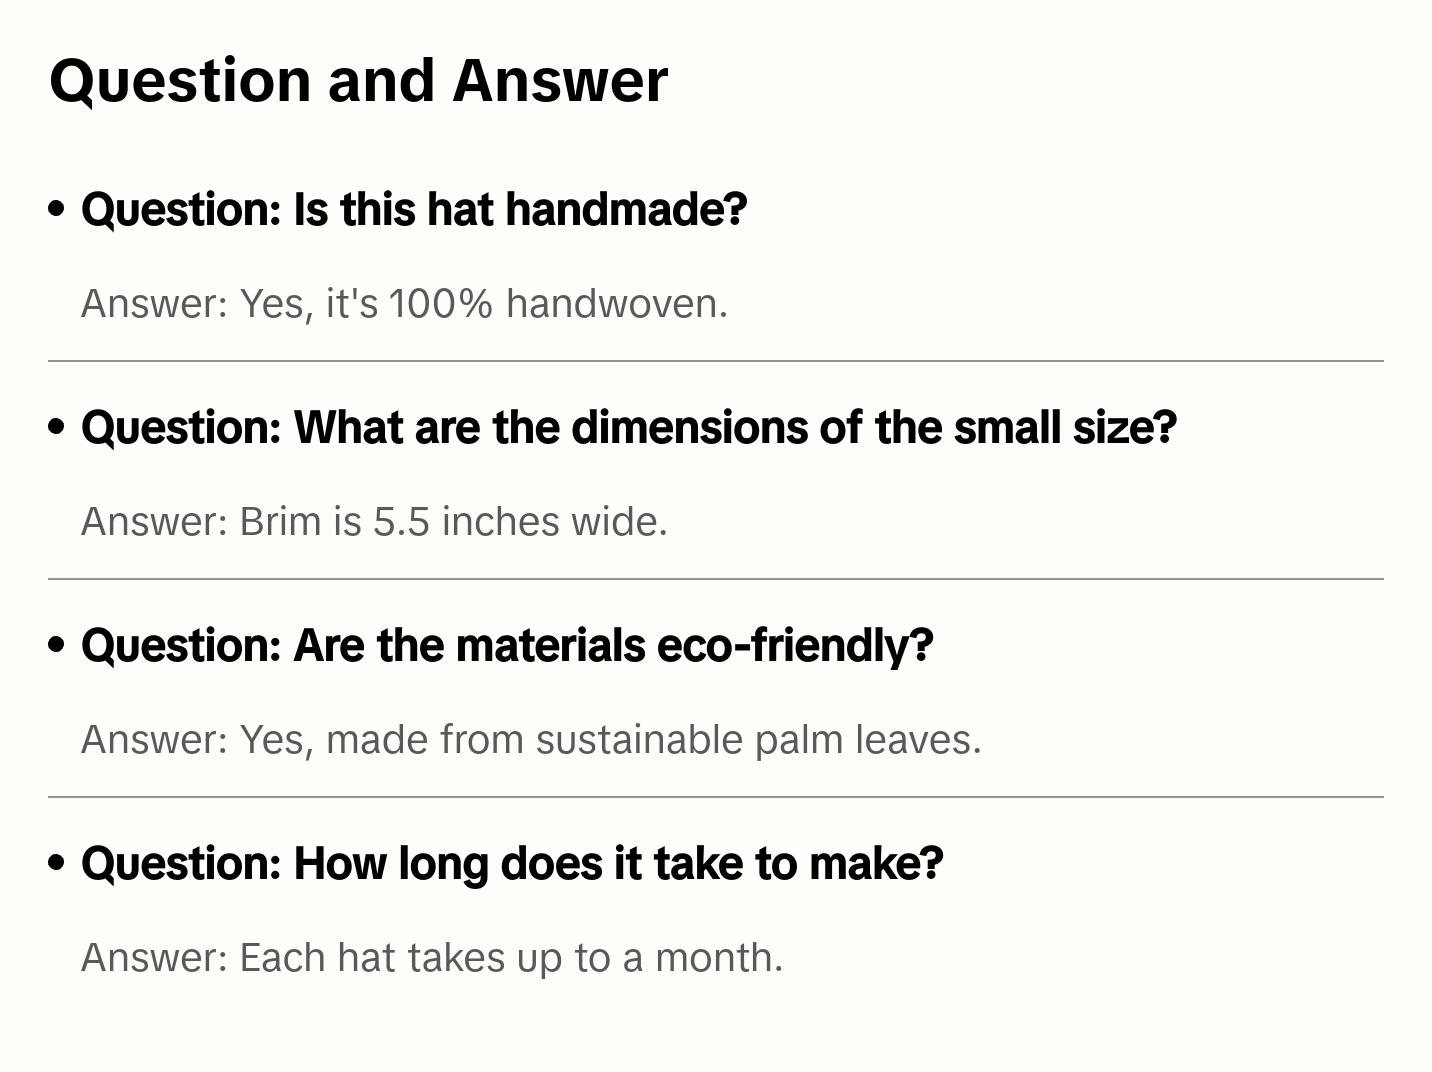Viewport: 1432px width, 1072px height.
Task: Select the bullet before the eco-friendly question
Action: [x=57, y=645]
